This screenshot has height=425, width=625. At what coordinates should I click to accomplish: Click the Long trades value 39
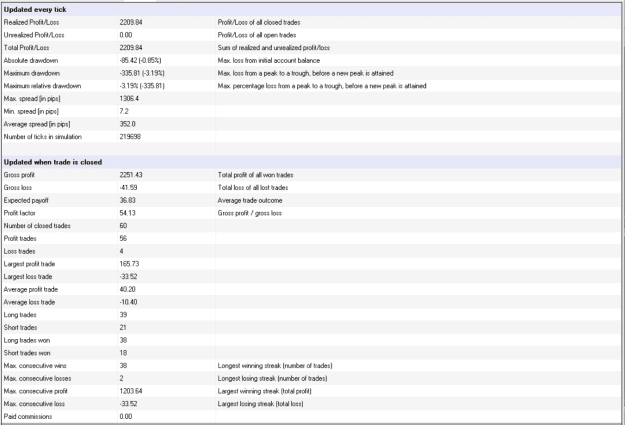tap(123, 315)
